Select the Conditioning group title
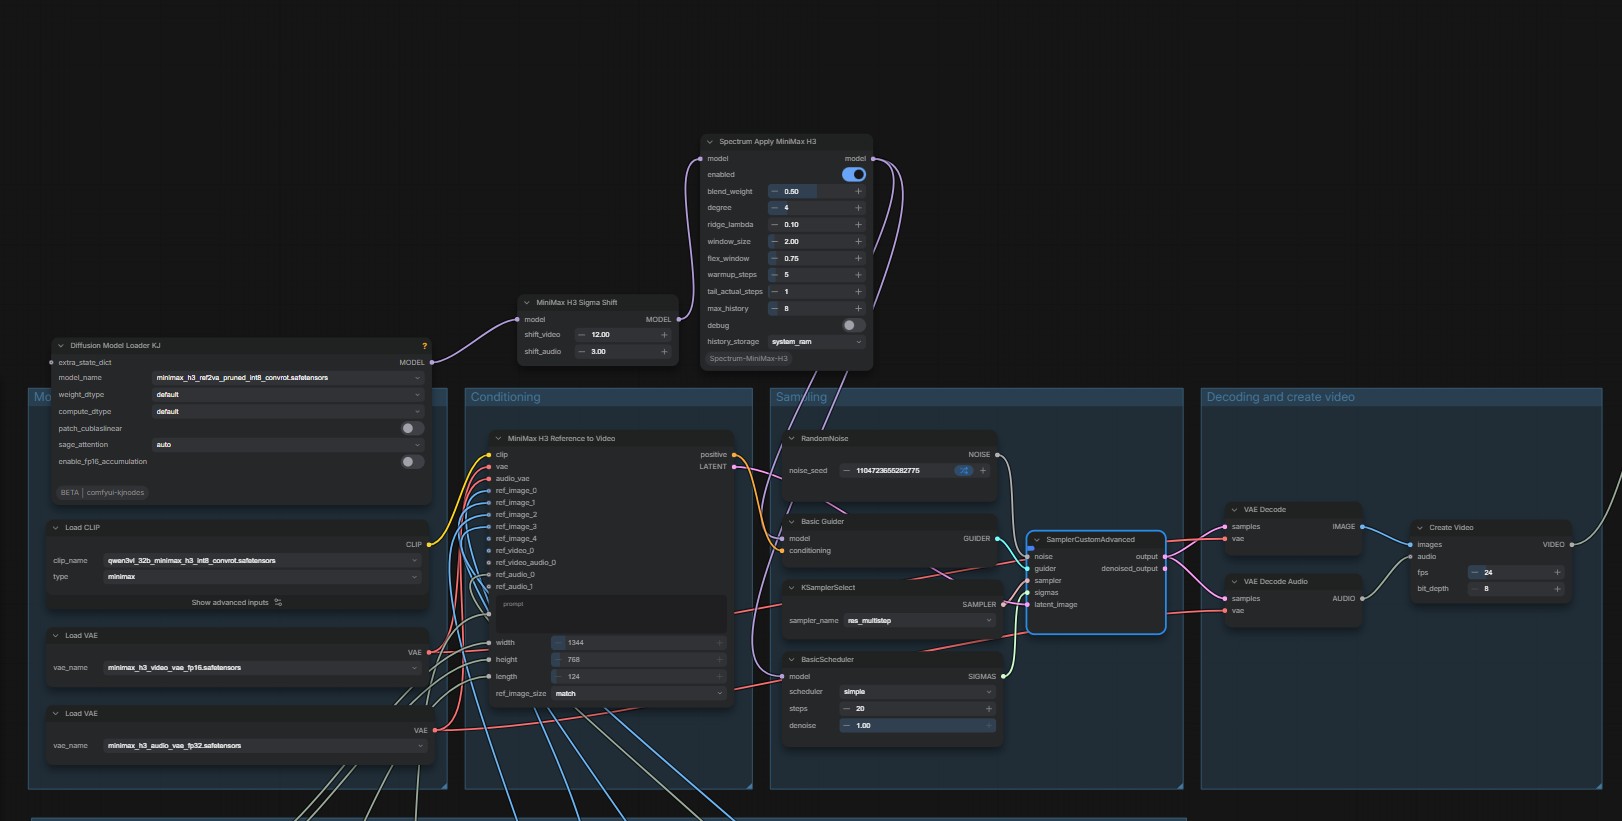Screen dimensions: 1622x821 click(x=505, y=398)
